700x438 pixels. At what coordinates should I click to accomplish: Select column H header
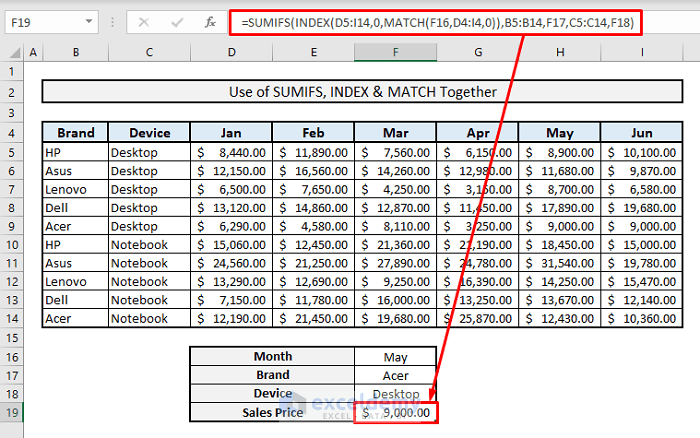pyautogui.click(x=560, y=52)
